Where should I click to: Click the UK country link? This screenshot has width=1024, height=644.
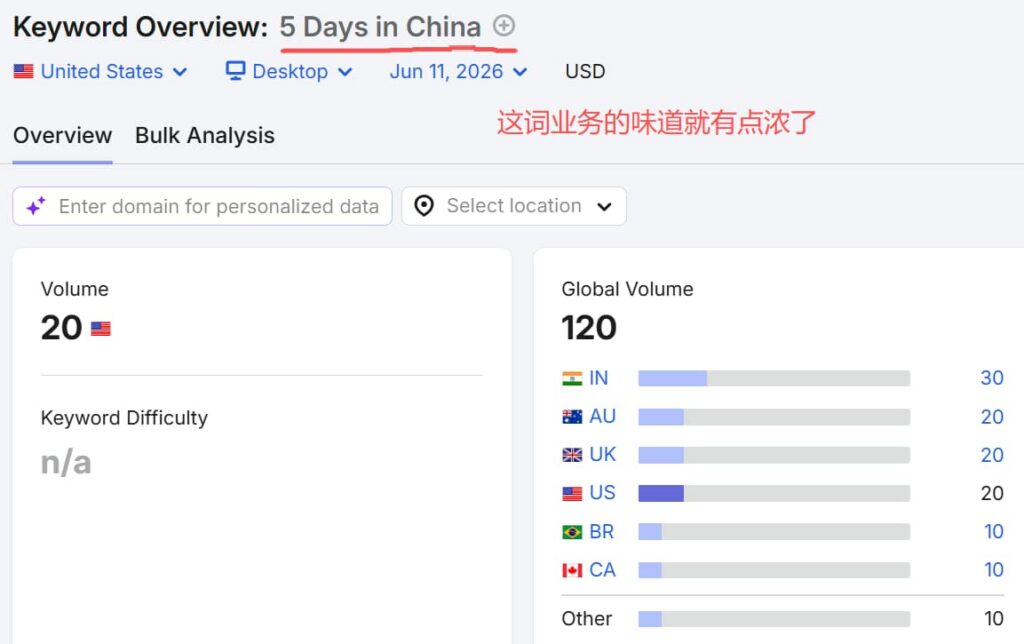click(x=602, y=454)
